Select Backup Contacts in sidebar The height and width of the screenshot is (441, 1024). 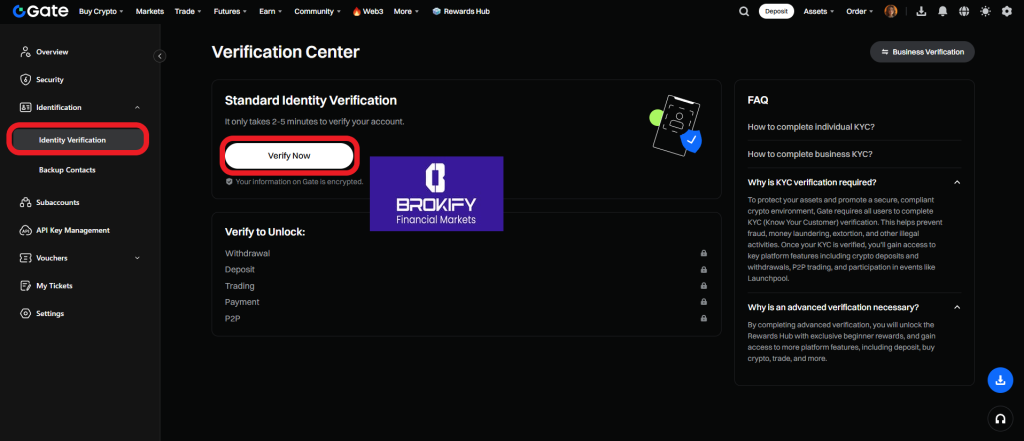click(x=67, y=170)
